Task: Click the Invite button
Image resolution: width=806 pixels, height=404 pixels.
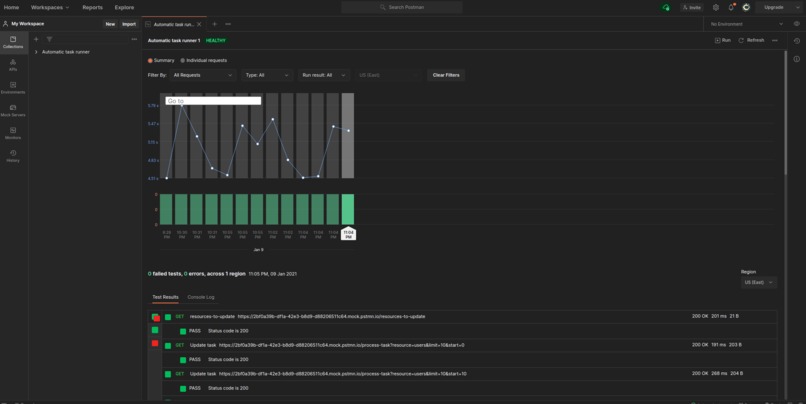Action: click(x=692, y=7)
